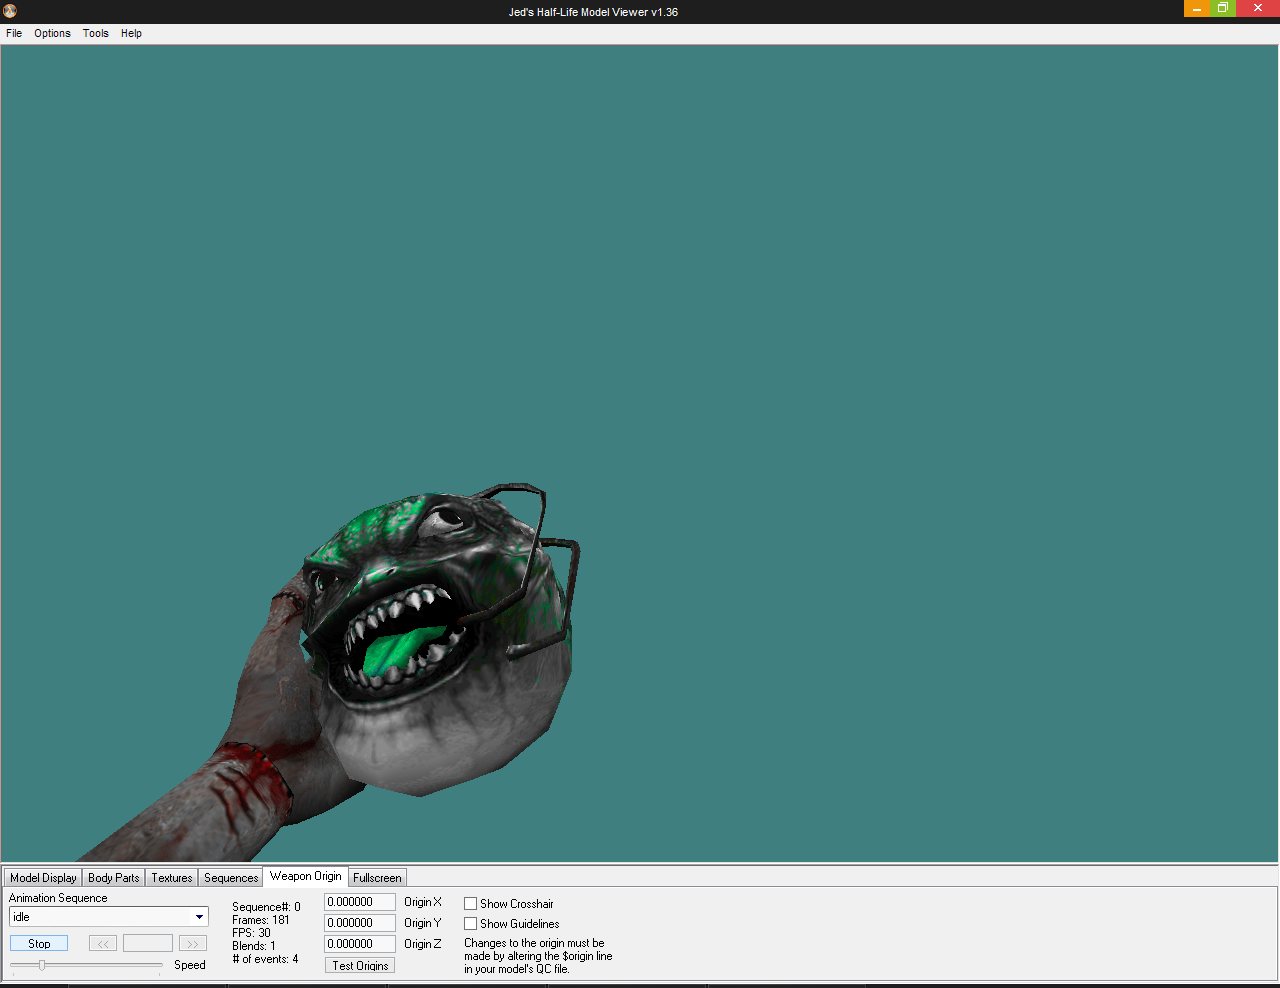This screenshot has height=988, width=1280.
Task: Open the Tools menu
Action: coord(96,33)
